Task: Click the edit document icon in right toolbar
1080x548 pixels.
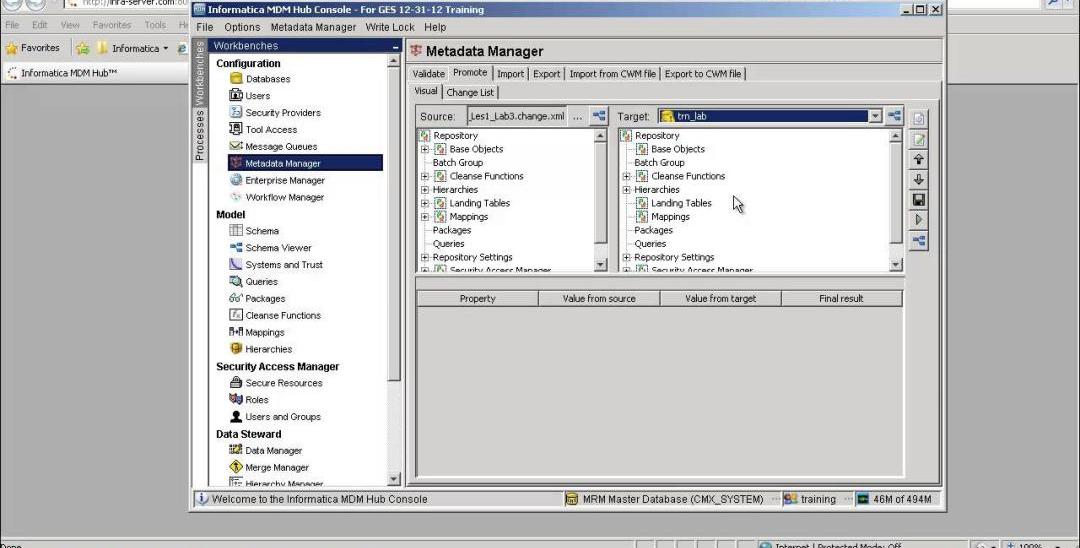Action: coord(918,139)
